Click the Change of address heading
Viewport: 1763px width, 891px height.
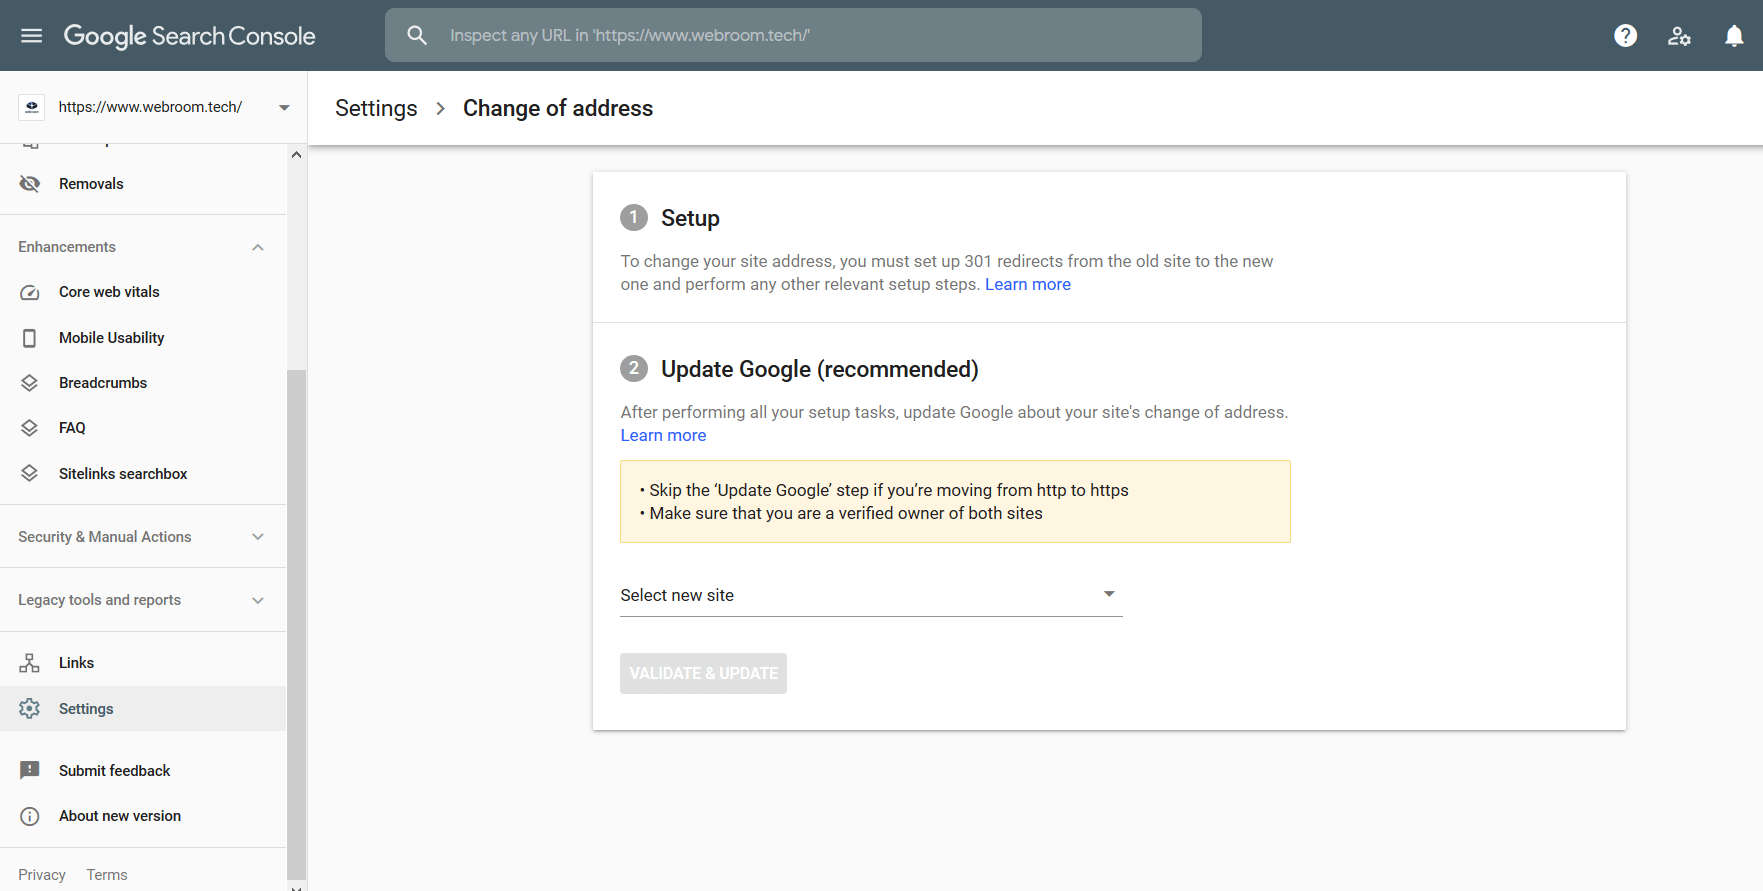pos(558,108)
